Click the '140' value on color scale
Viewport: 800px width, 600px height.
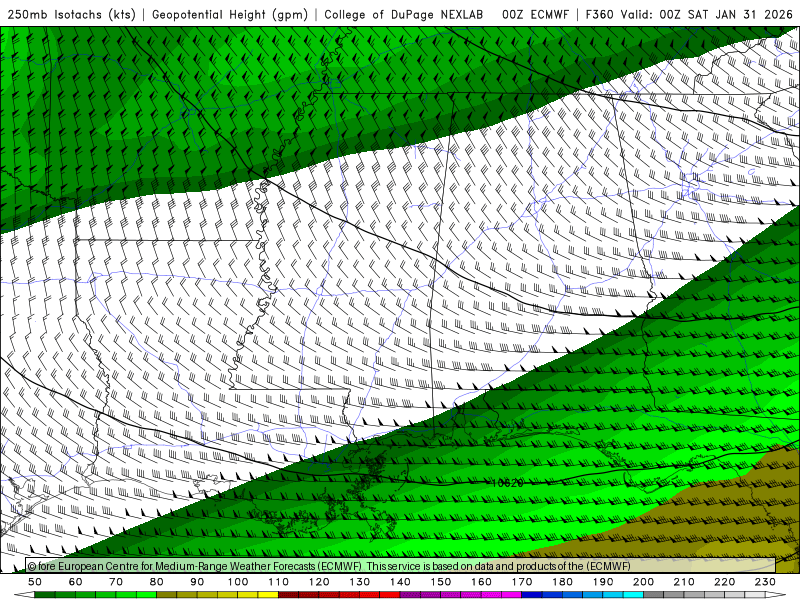(400, 582)
